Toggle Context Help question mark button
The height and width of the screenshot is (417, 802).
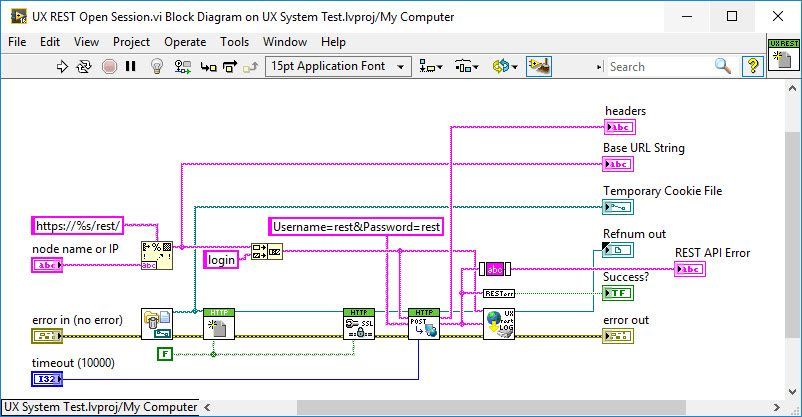(752, 66)
